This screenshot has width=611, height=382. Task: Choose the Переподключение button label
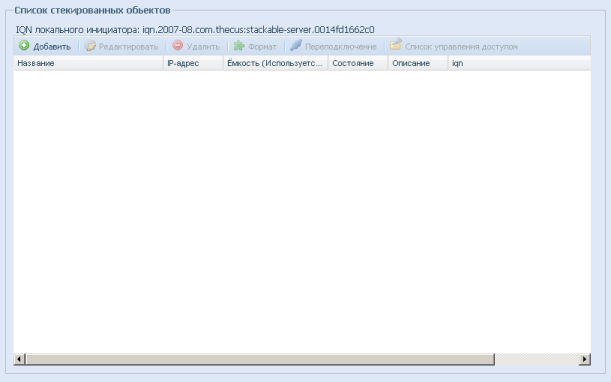tap(341, 47)
